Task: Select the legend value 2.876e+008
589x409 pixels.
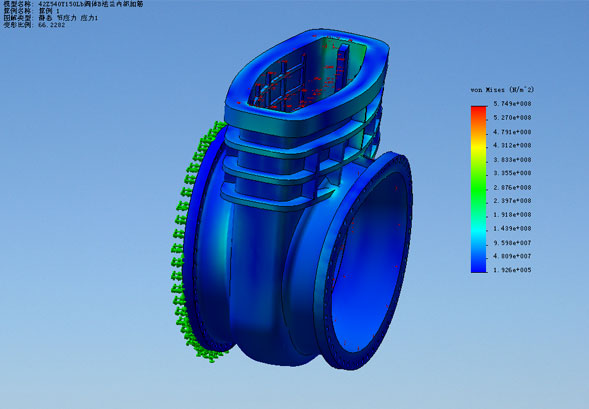Action: coord(512,187)
